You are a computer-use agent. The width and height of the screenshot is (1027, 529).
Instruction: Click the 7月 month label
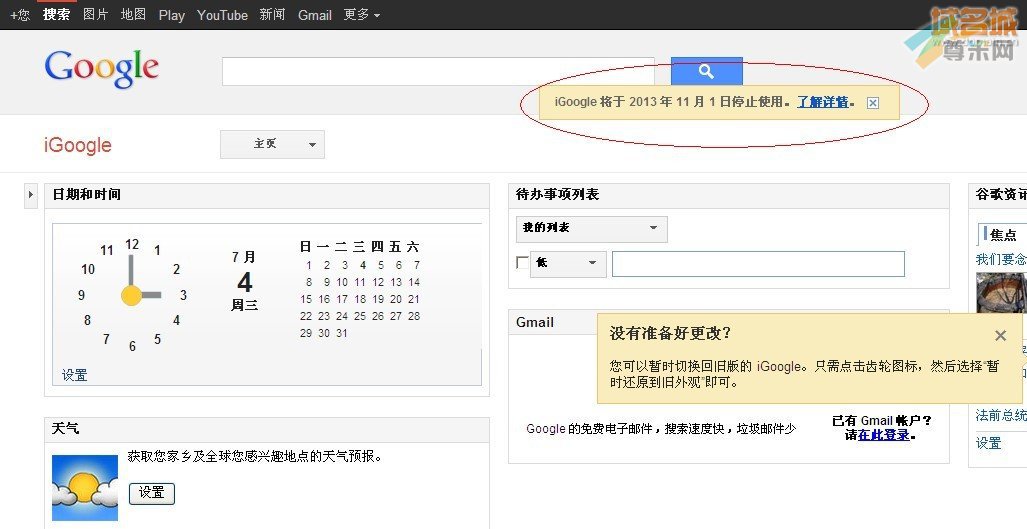(244, 257)
